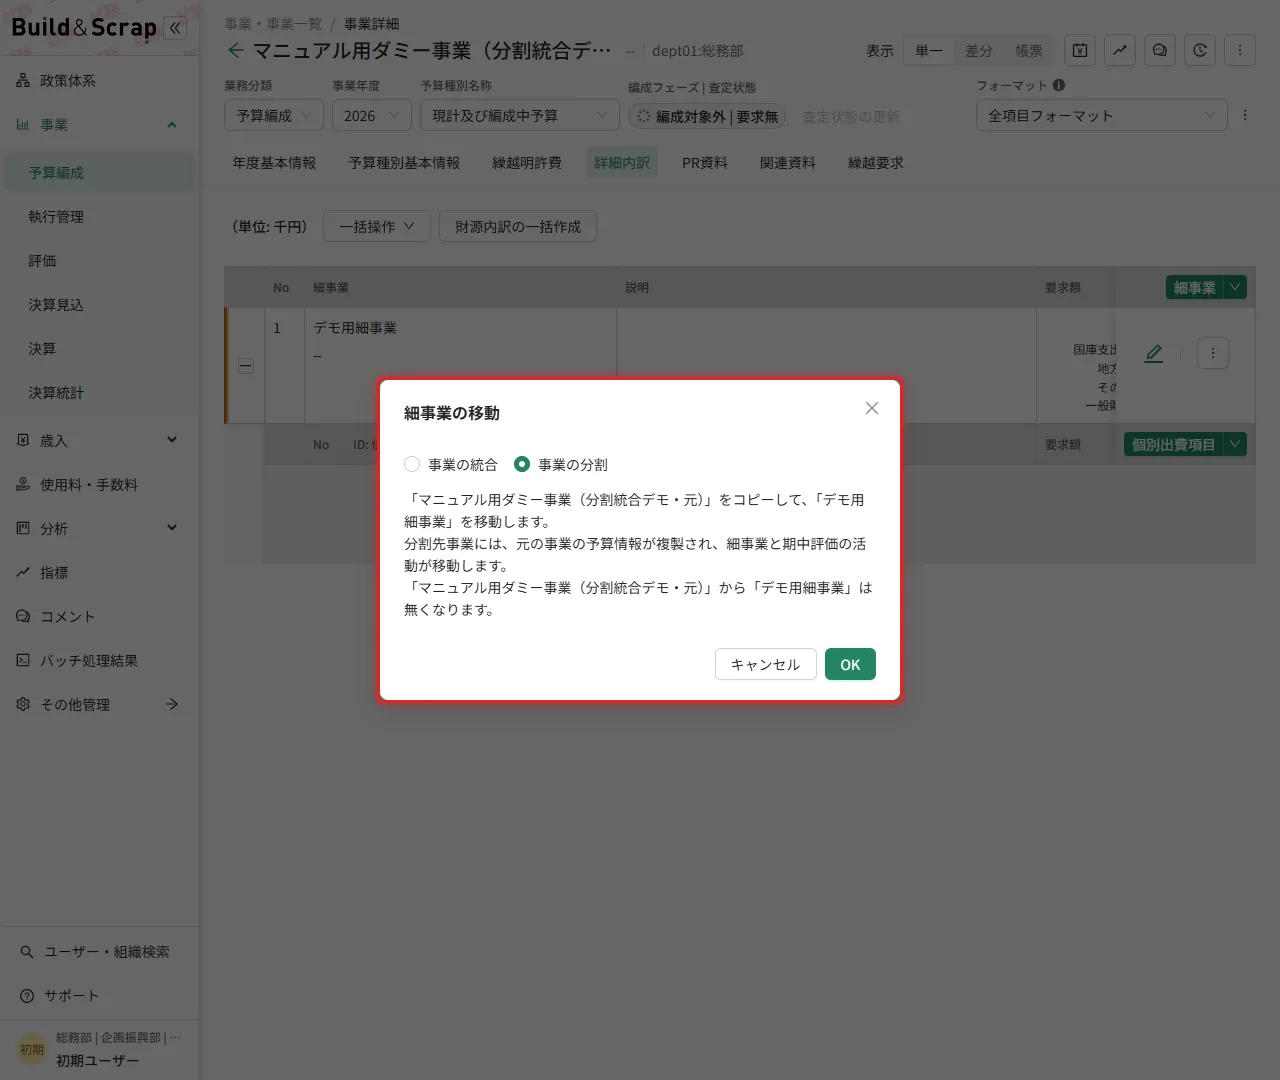The image size is (1280, 1080).
Task: Open the 全項目フォーマット dropdown
Action: (x=1102, y=116)
